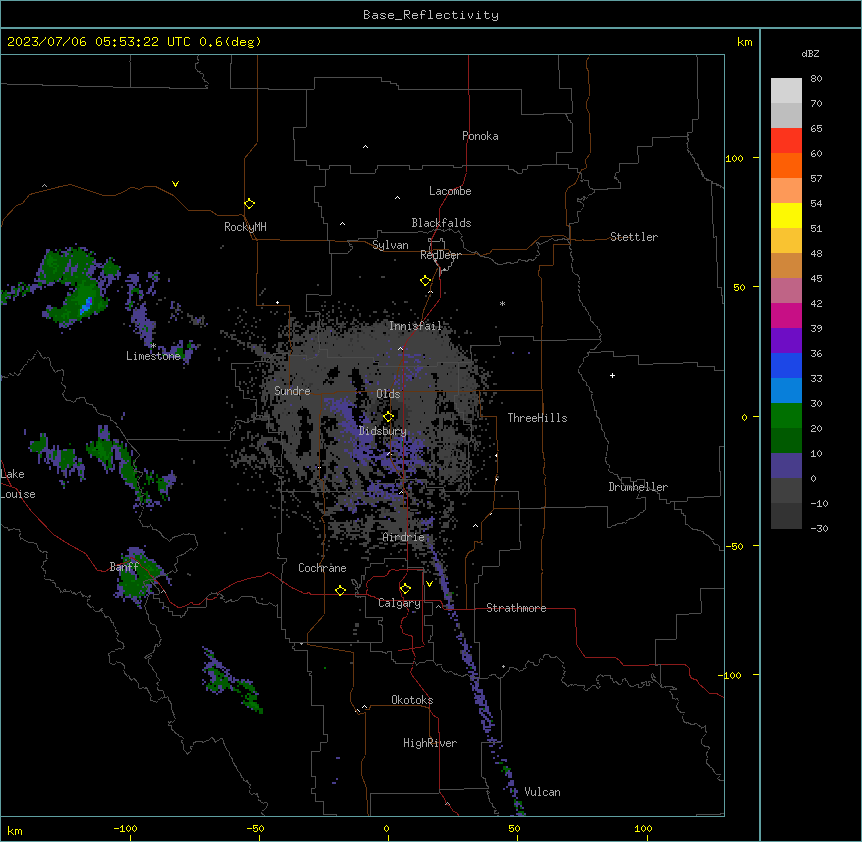Select the light gray 80-70 dBZ legend swatch
The height and width of the screenshot is (842, 862).
(x=786, y=91)
